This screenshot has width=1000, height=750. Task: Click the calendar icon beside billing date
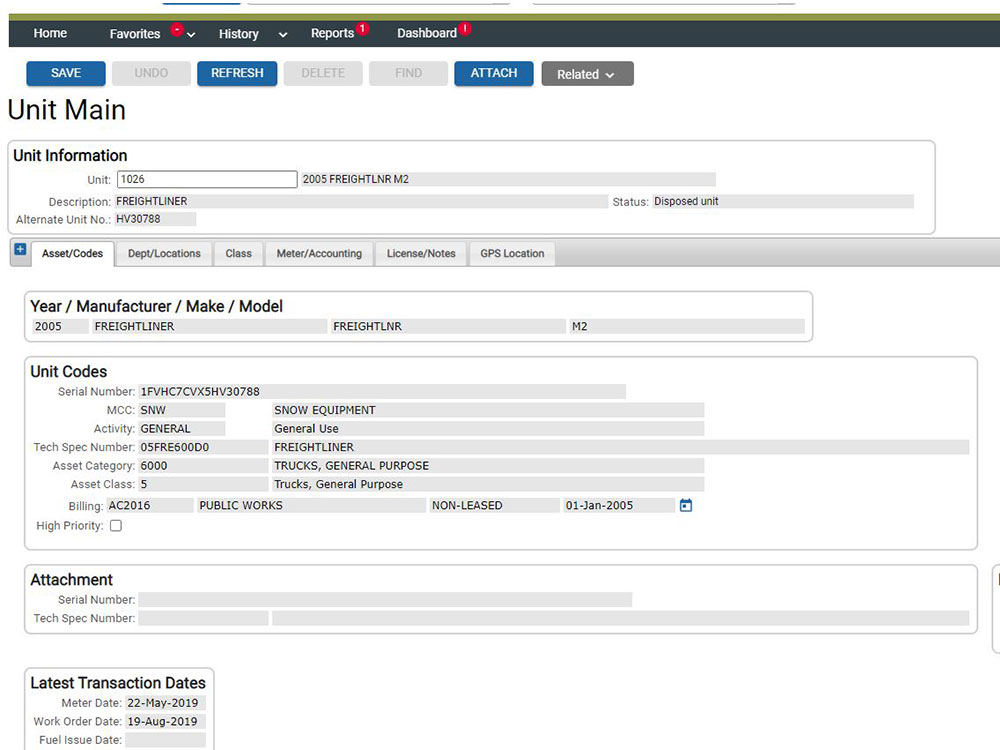click(x=685, y=506)
